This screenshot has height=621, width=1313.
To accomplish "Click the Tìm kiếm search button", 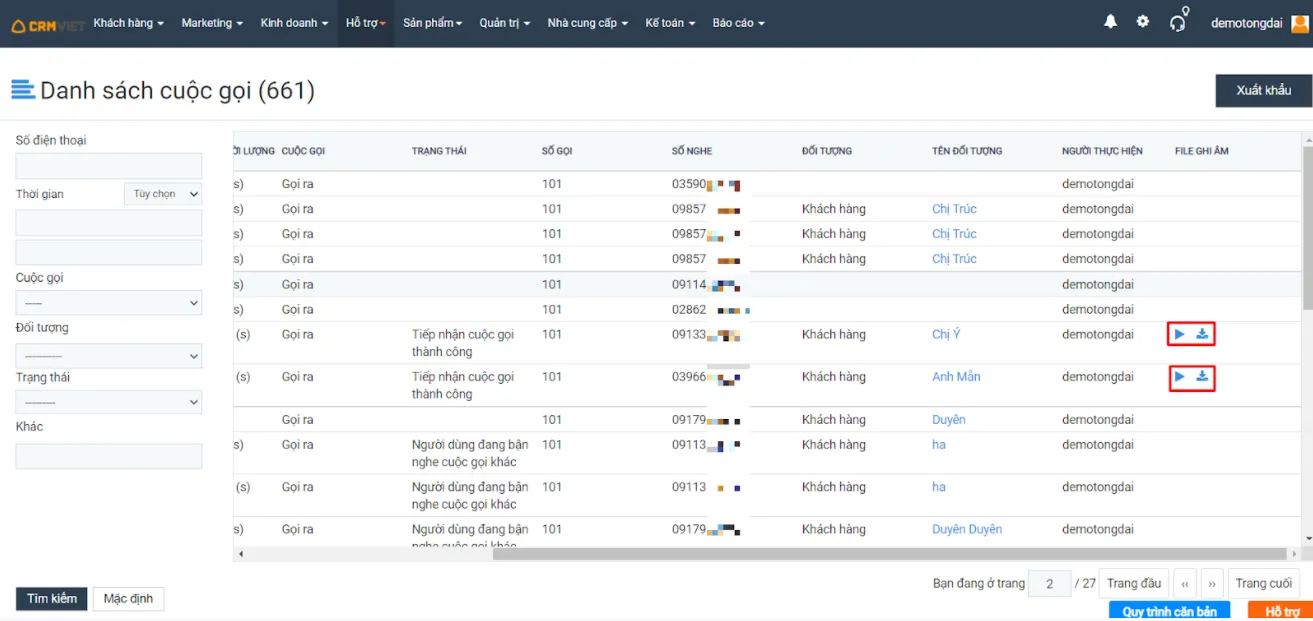I will click(52, 599).
